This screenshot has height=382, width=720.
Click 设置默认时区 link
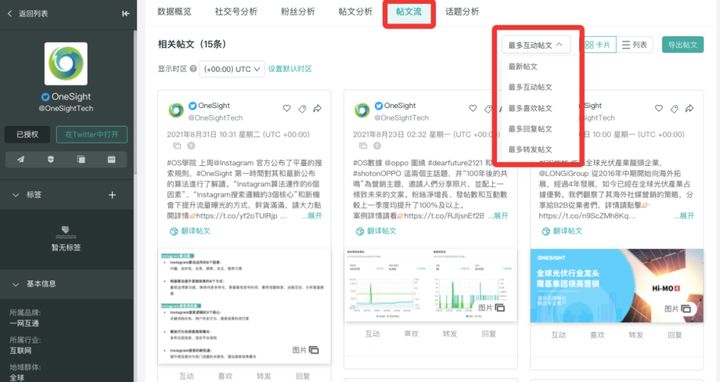290,69
